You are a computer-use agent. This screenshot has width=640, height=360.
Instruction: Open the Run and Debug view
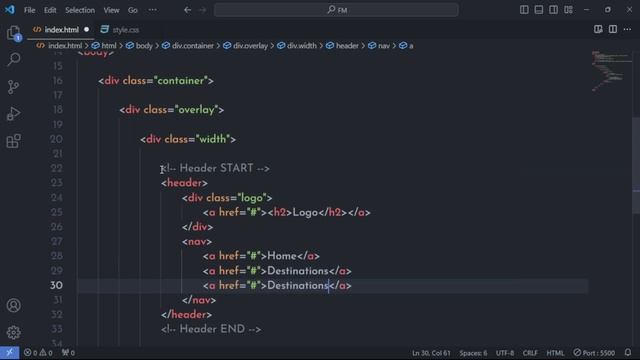tap(13, 114)
